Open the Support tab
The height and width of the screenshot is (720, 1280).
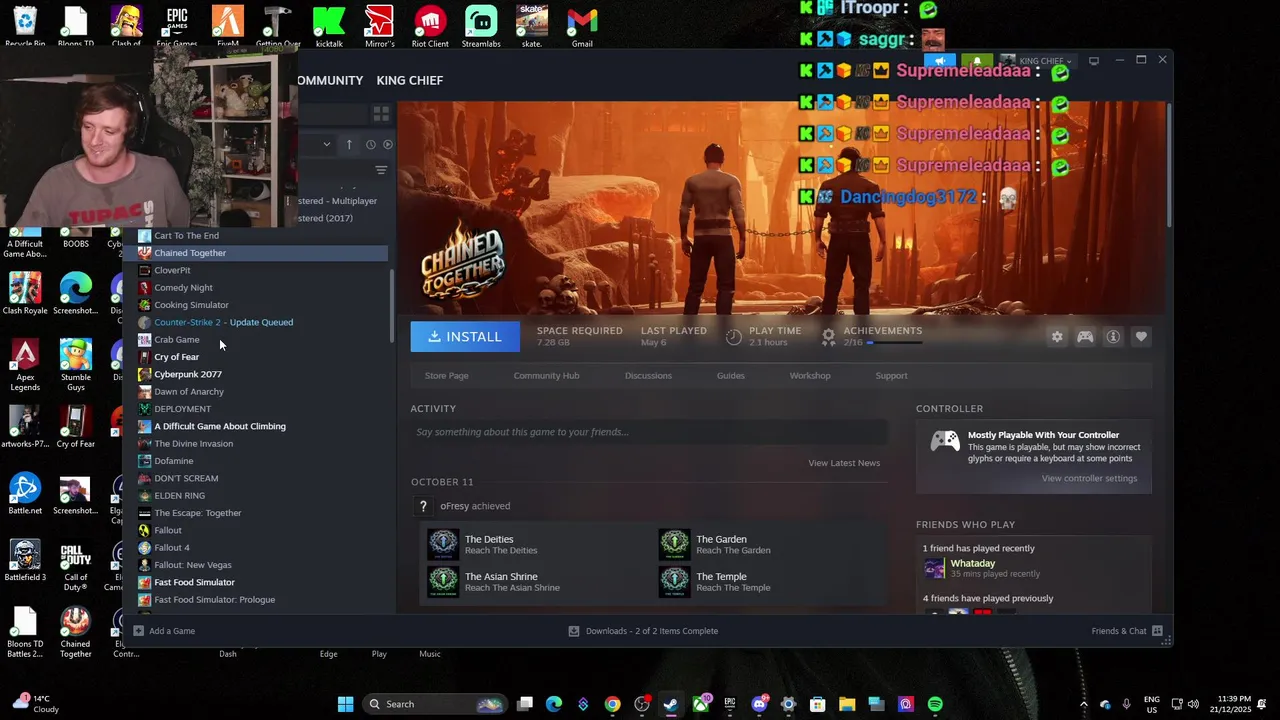891,376
